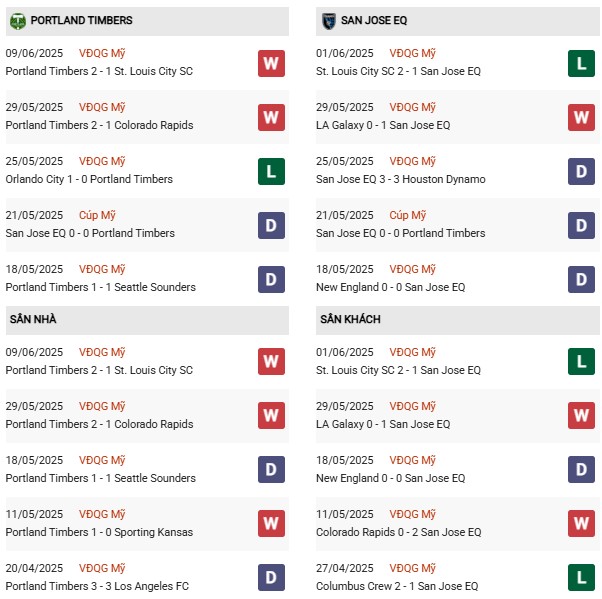Viewport: 602px width, 599px height.
Task: Click the D badge for Portland vs Seattle Sounders in top section
Action: click(x=271, y=279)
